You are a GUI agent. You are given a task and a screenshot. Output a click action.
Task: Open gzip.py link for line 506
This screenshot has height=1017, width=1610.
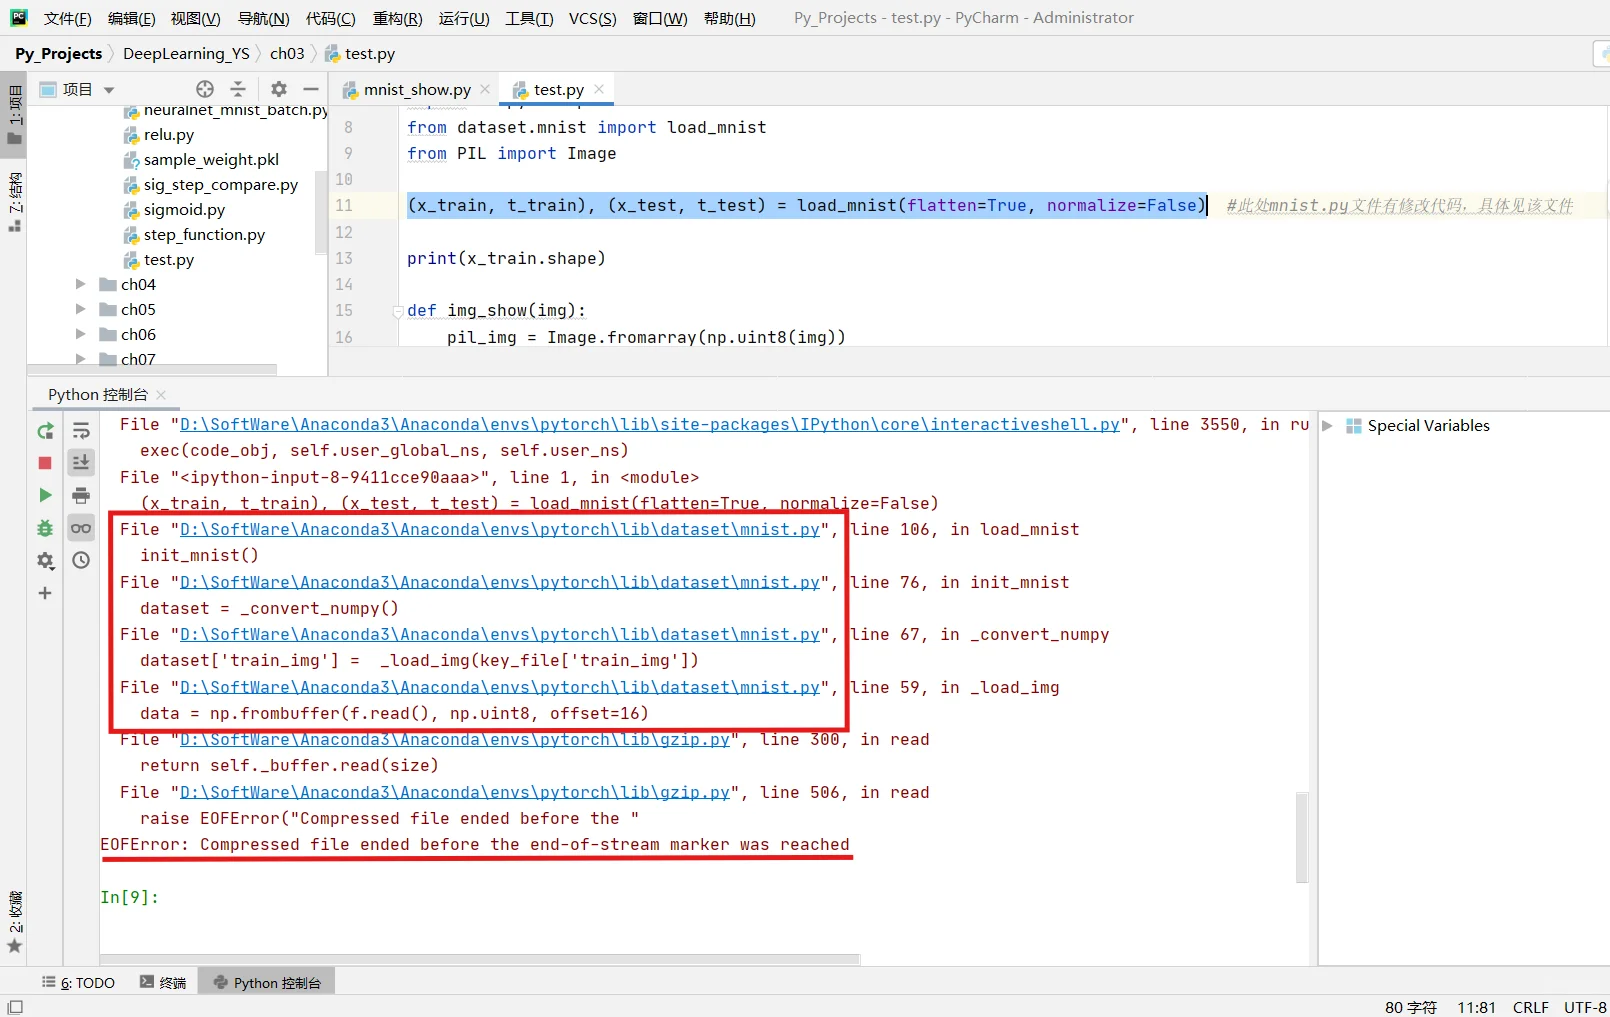[455, 793]
